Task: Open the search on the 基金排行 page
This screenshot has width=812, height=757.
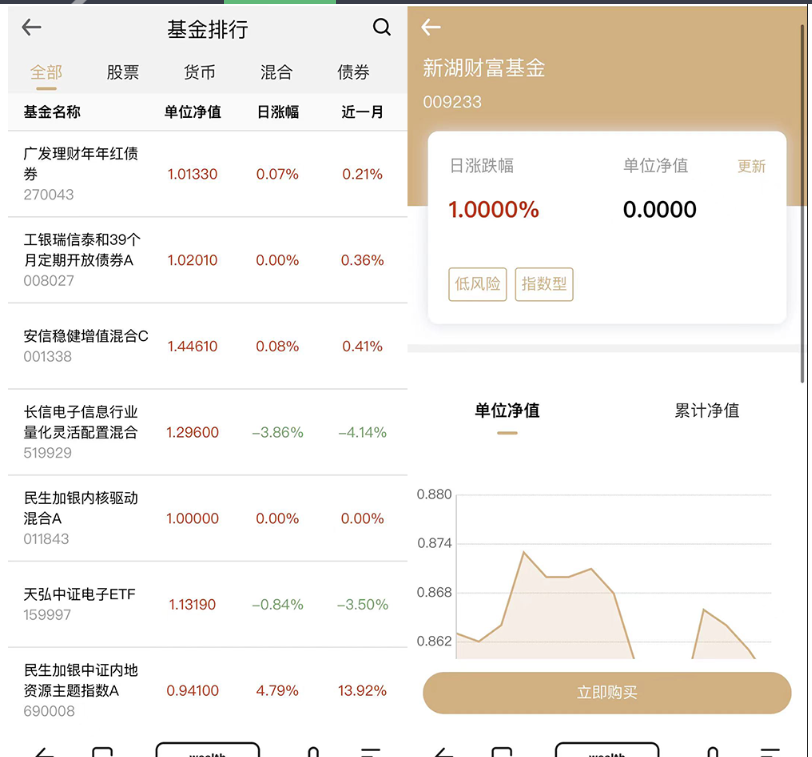Action: pos(382,29)
